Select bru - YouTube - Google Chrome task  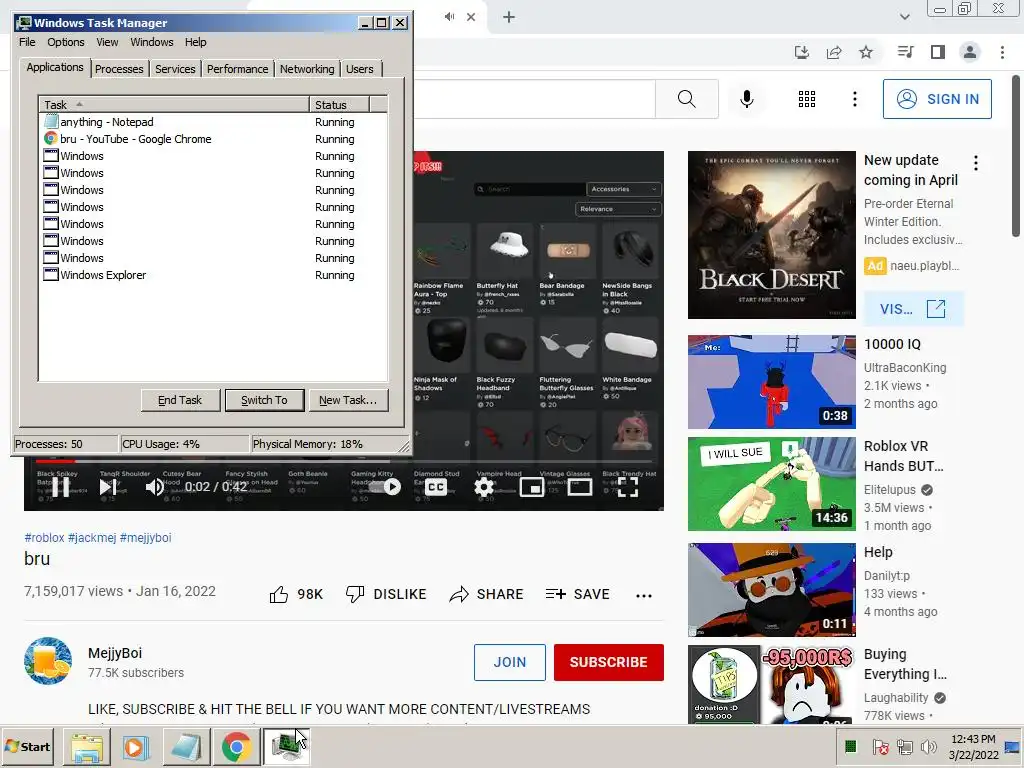[x=213, y=139]
